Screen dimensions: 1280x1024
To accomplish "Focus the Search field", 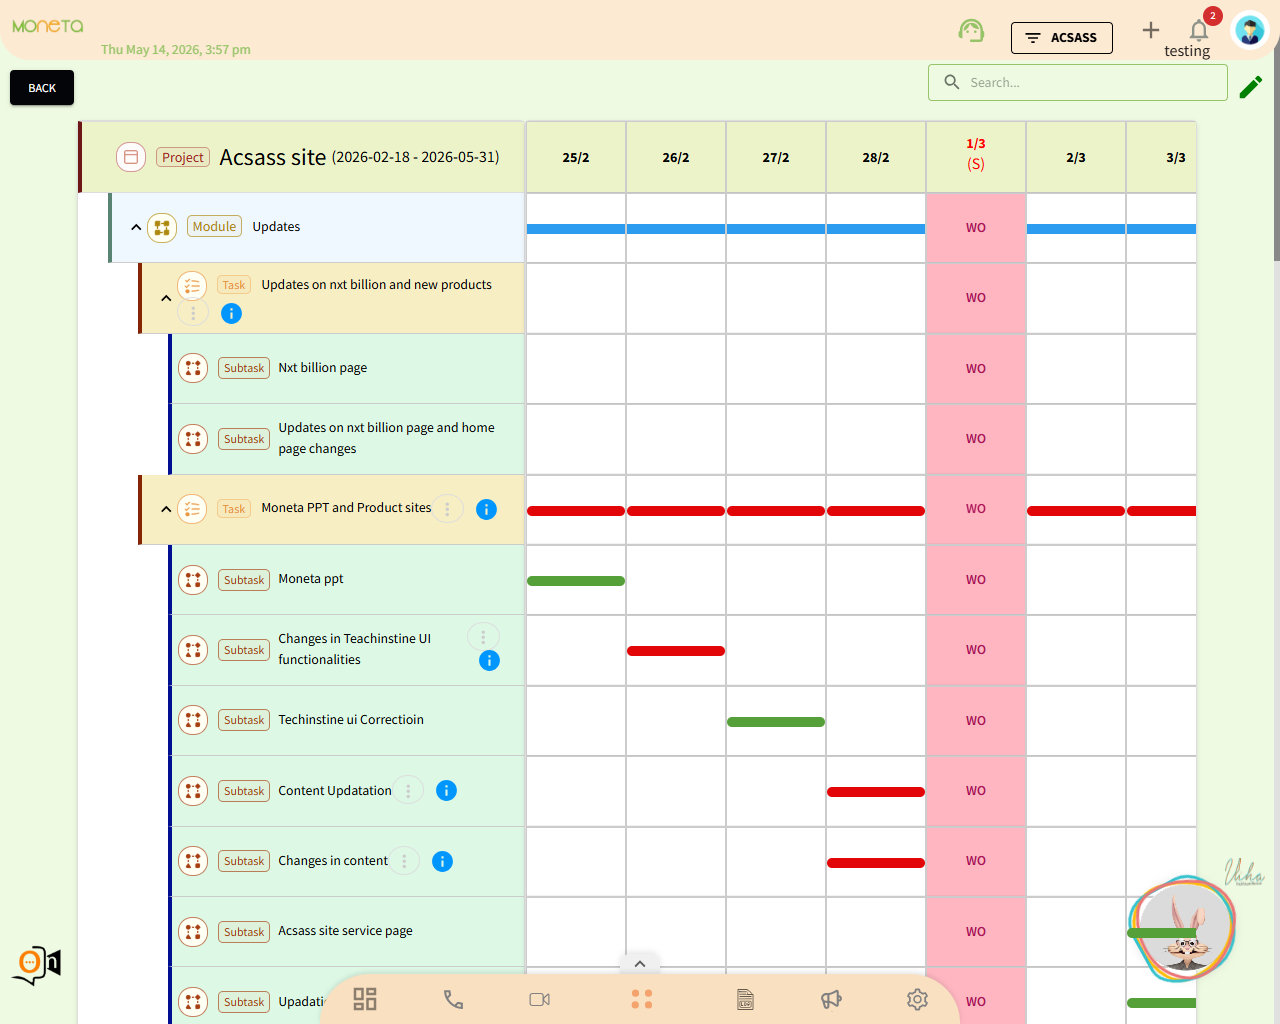I will (x=1078, y=82).
